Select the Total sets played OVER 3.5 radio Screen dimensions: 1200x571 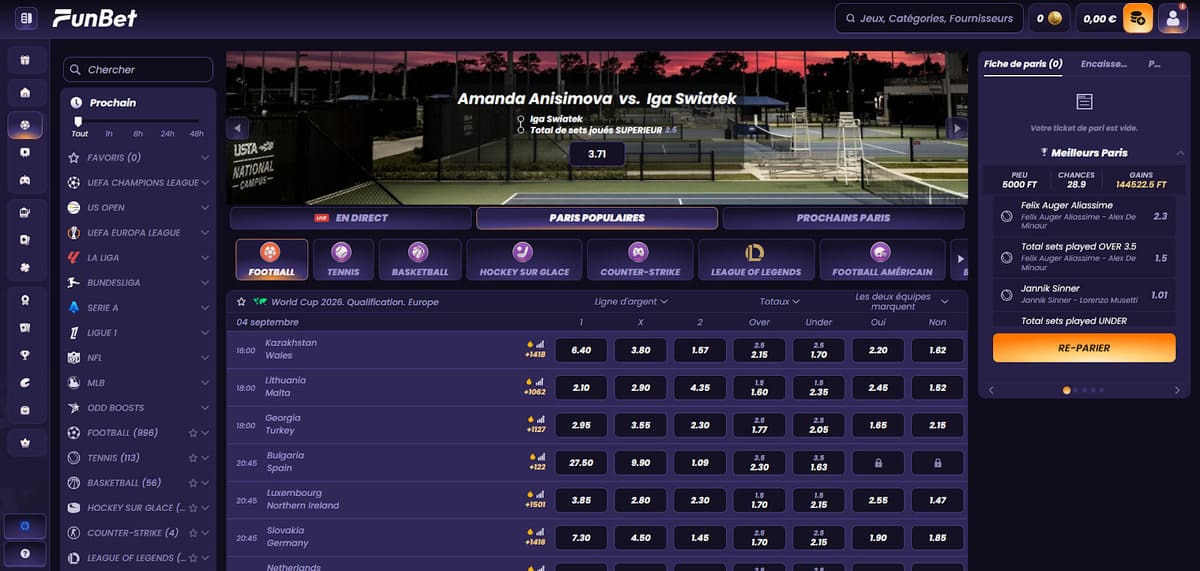tap(1006, 258)
